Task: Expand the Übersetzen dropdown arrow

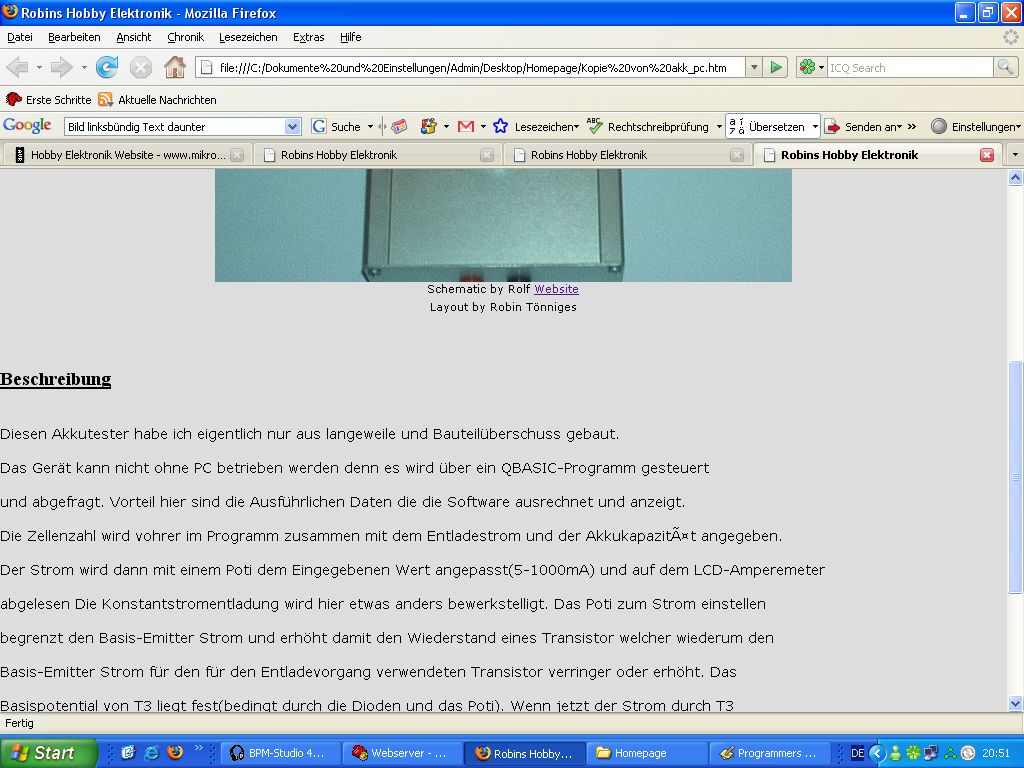Action: click(814, 126)
